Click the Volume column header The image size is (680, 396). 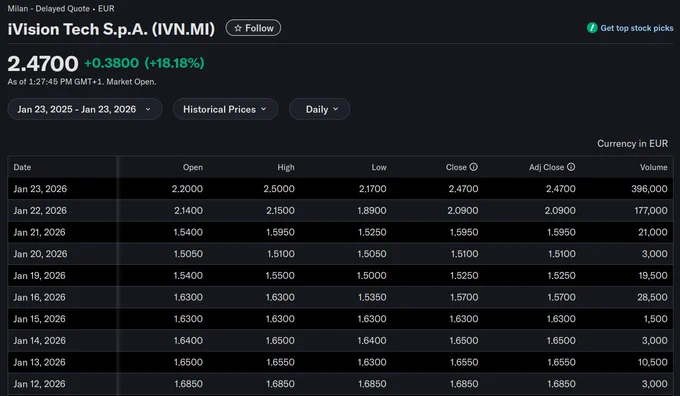tap(654, 167)
